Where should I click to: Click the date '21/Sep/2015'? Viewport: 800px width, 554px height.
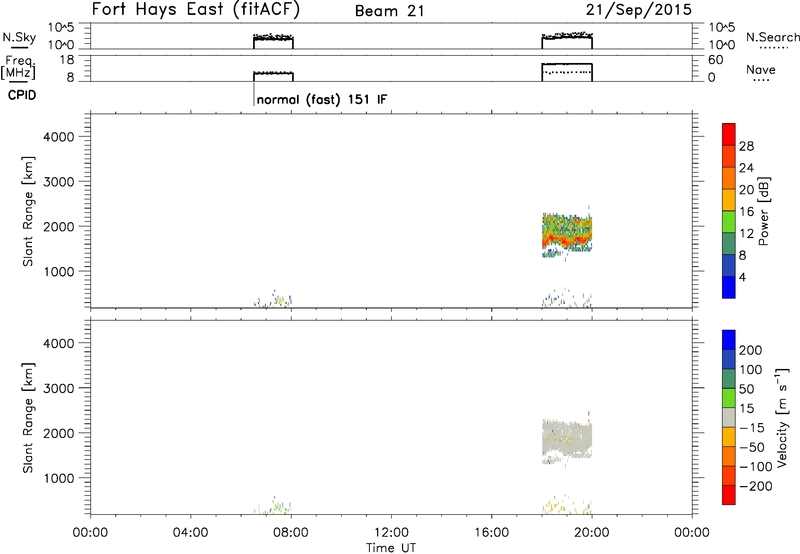coord(638,10)
